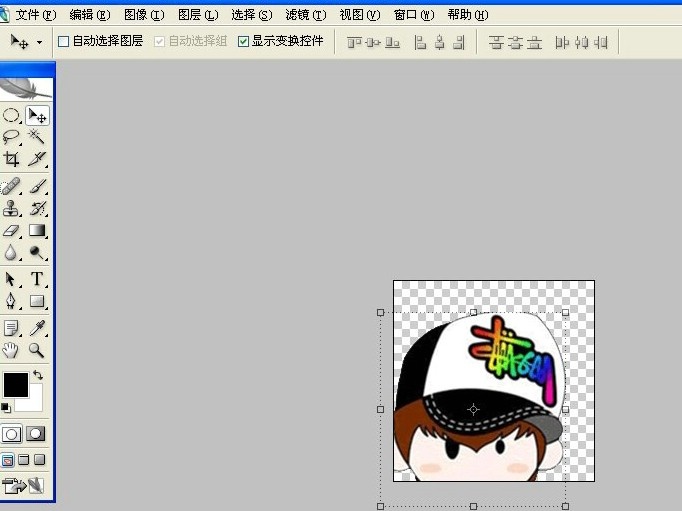Select the Magic Wand tool

[x=37, y=137]
